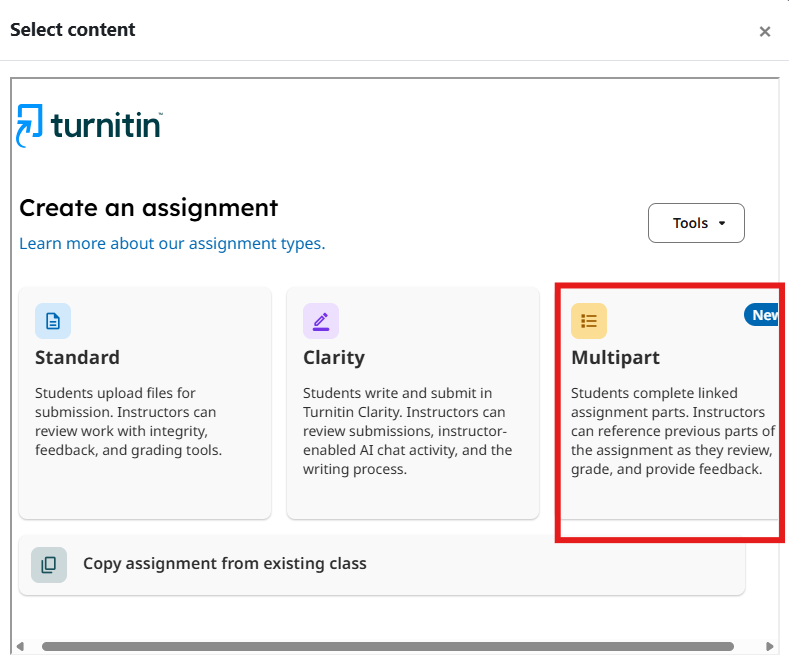789x671 pixels.
Task: Click the Multipart list icon
Action: [x=589, y=321]
